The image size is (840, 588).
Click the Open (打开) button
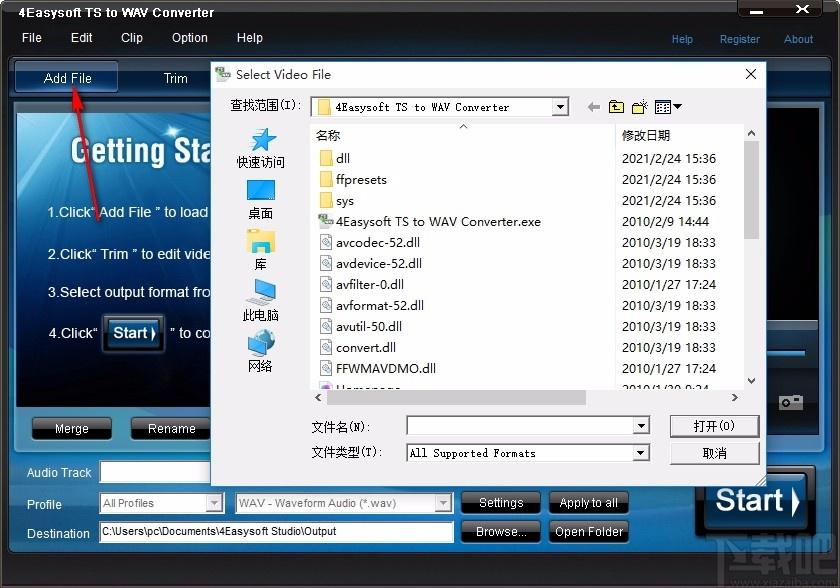(x=714, y=426)
